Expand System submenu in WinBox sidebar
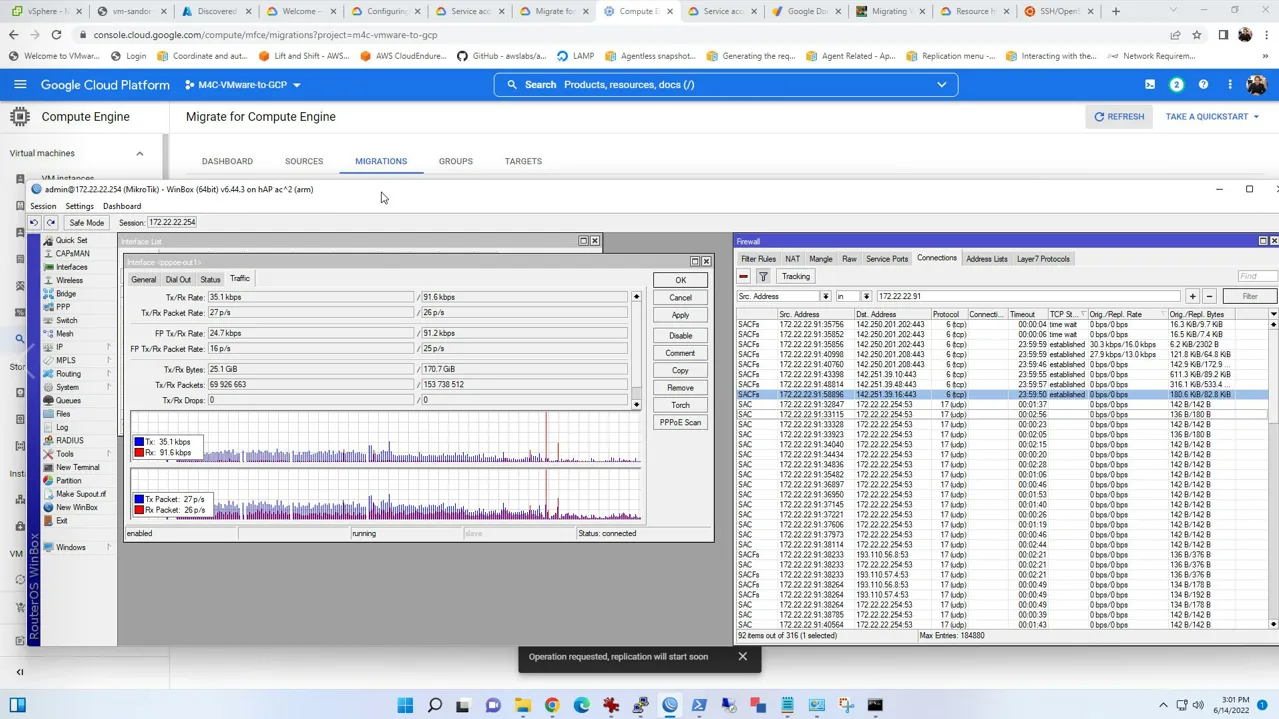Viewport: 1279px width, 719px height. click(109, 387)
